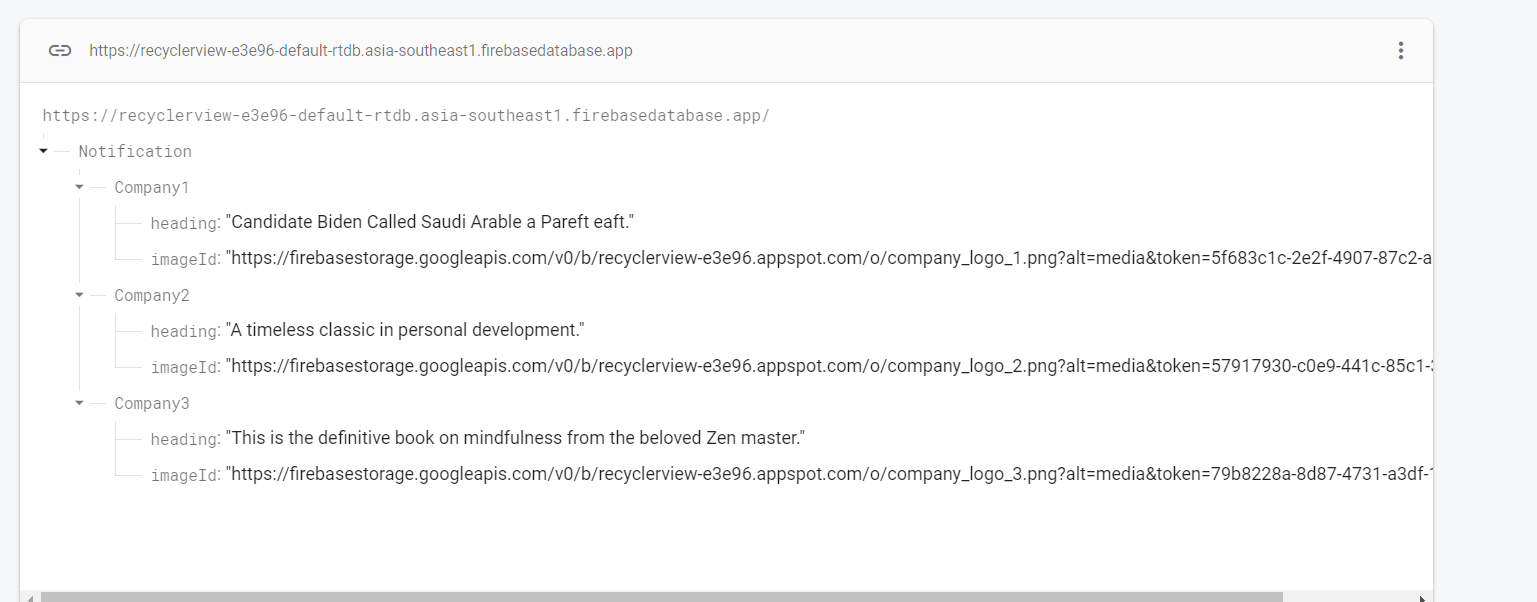Click the database URL in the header bar
Screen dimensions: 1537x602
tap(360, 51)
